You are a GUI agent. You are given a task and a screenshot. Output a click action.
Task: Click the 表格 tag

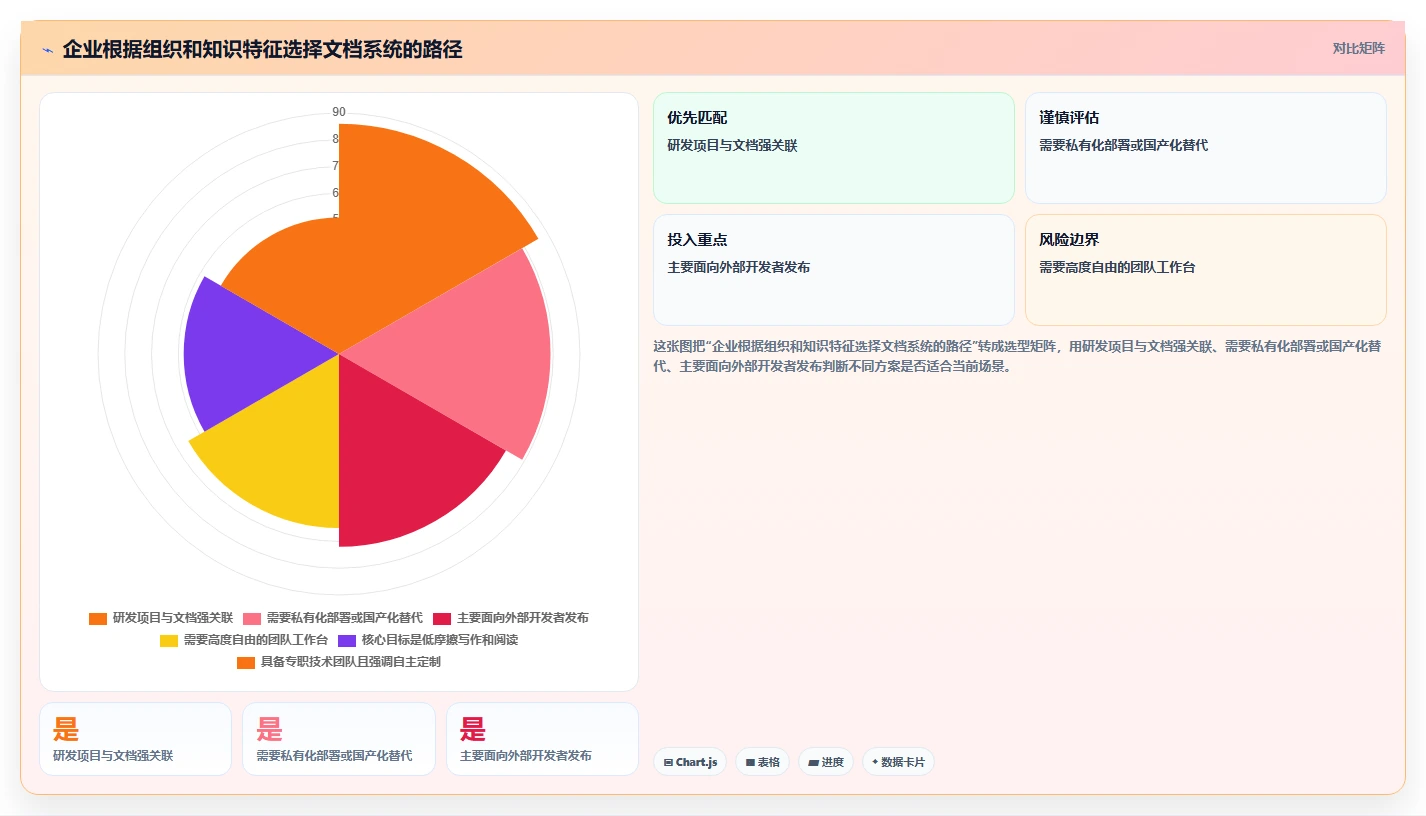762,762
